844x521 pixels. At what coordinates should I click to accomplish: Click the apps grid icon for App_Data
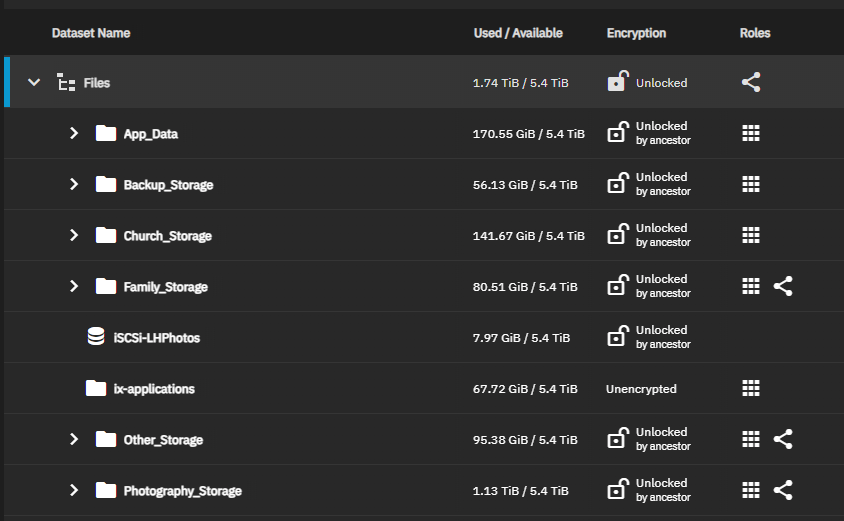point(751,133)
